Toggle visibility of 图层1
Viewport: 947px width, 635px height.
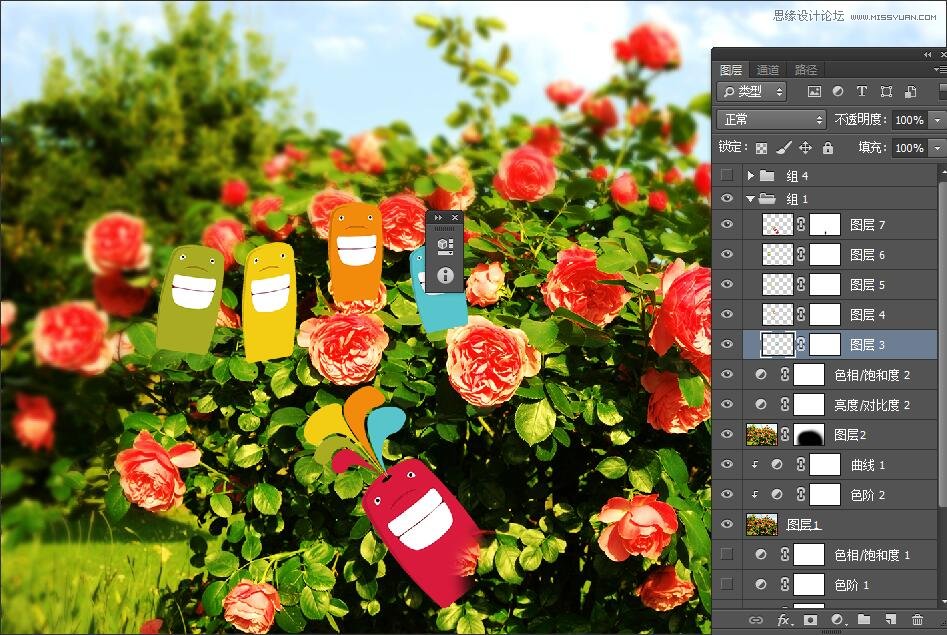pyautogui.click(x=727, y=524)
